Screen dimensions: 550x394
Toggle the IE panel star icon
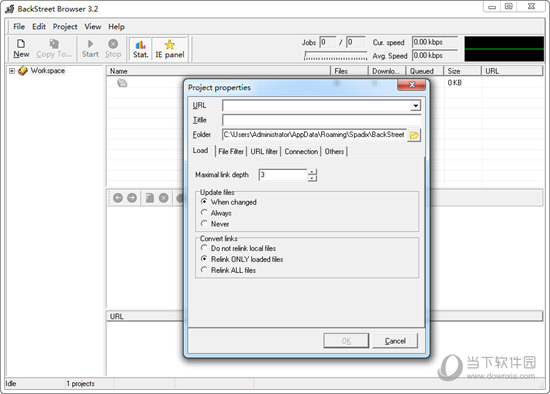pos(170,45)
